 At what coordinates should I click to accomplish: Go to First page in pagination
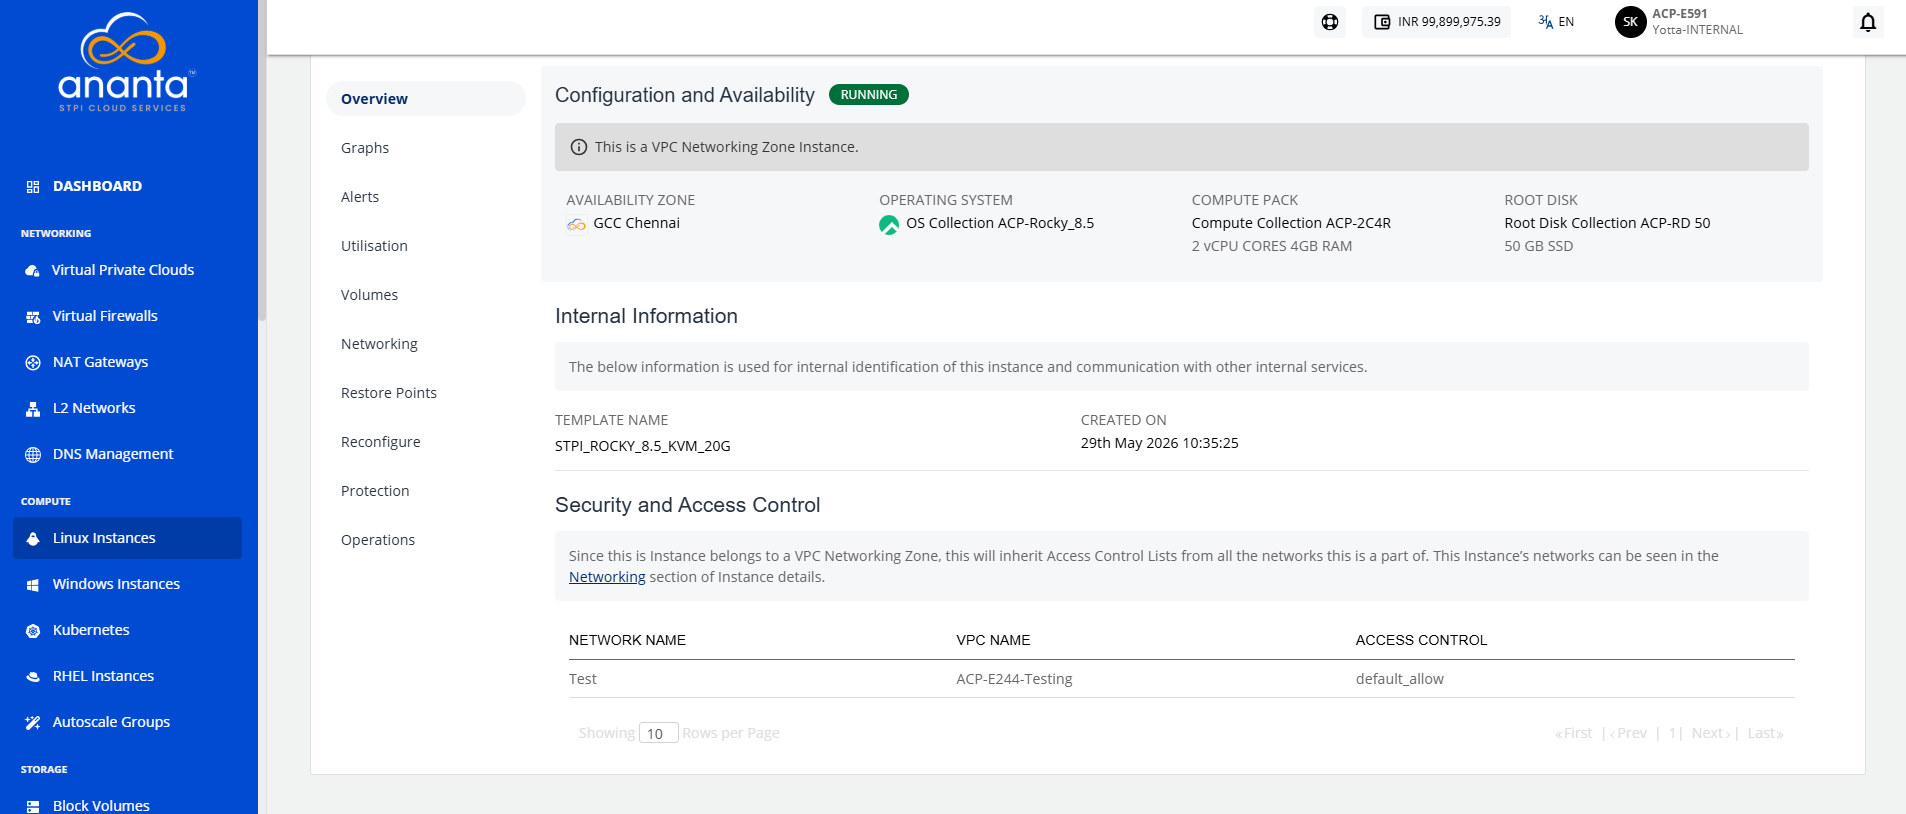(1574, 733)
